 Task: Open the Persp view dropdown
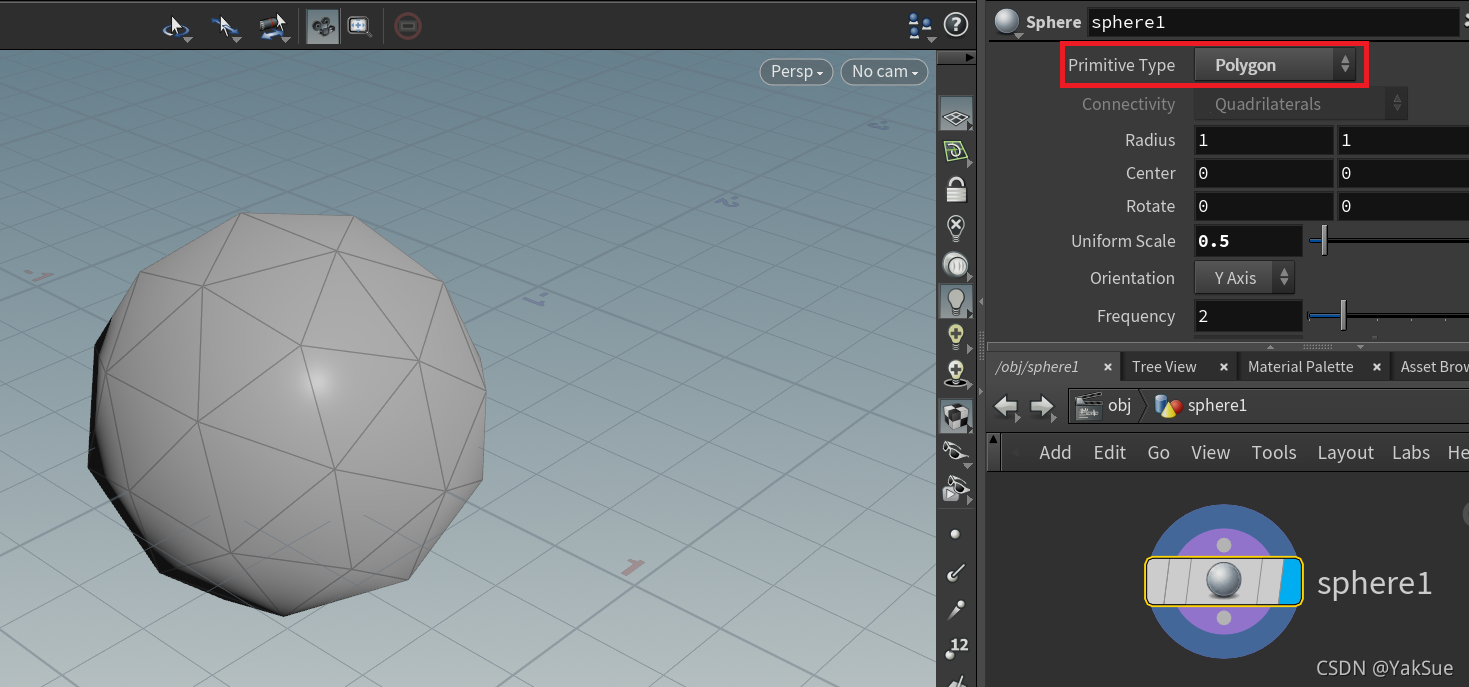point(796,72)
